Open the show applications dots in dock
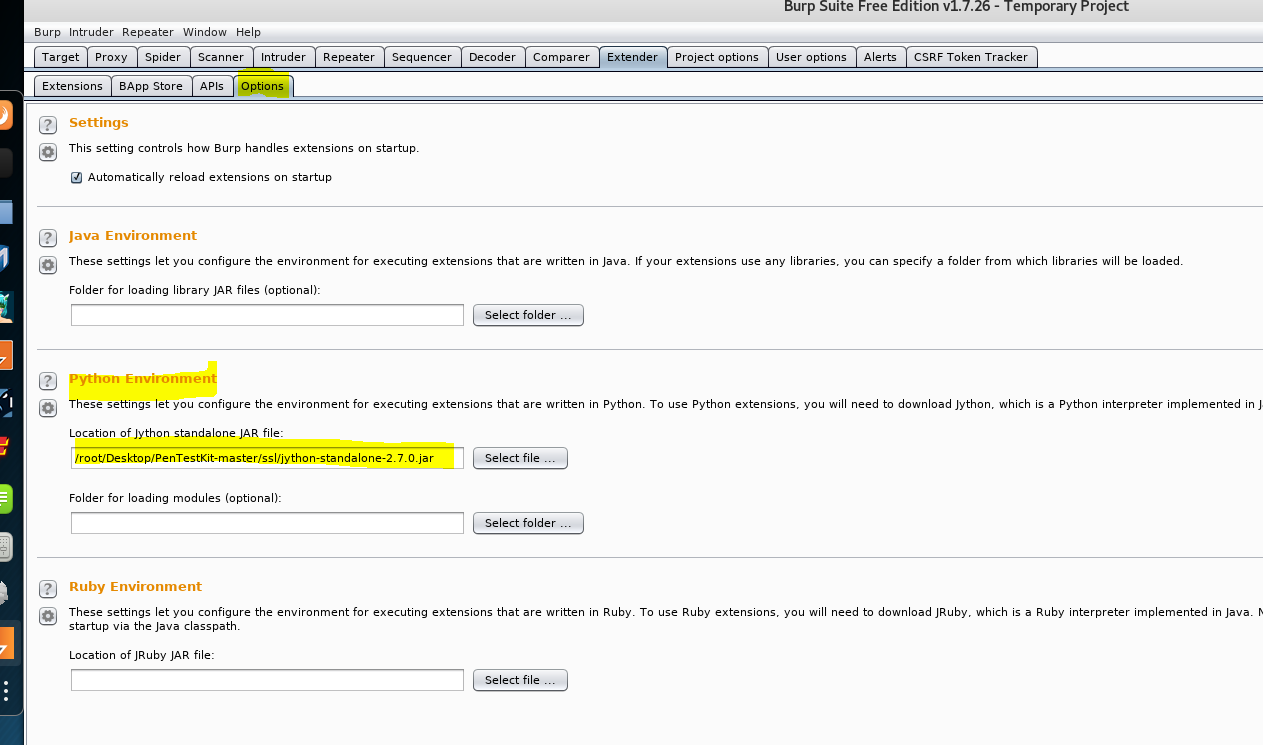Image resolution: width=1263 pixels, height=745 pixels. [x=6, y=691]
